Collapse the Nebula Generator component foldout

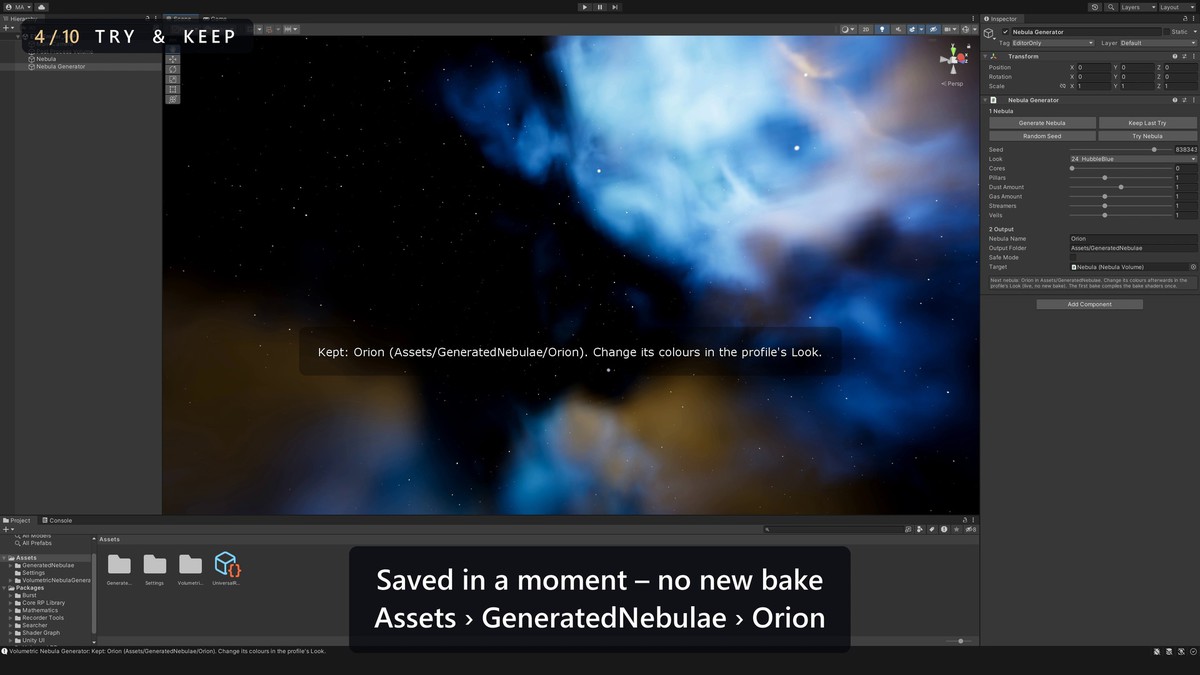pyautogui.click(x=985, y=100)
